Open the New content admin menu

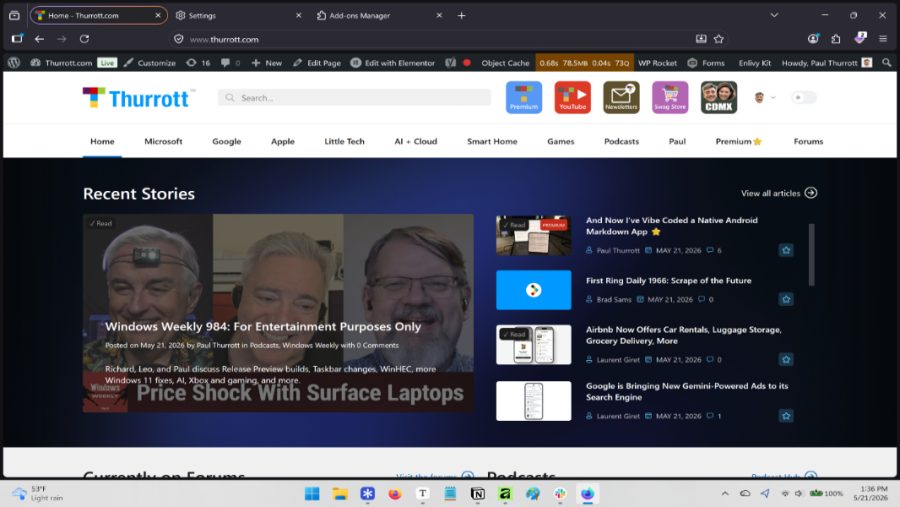point(266,63)
